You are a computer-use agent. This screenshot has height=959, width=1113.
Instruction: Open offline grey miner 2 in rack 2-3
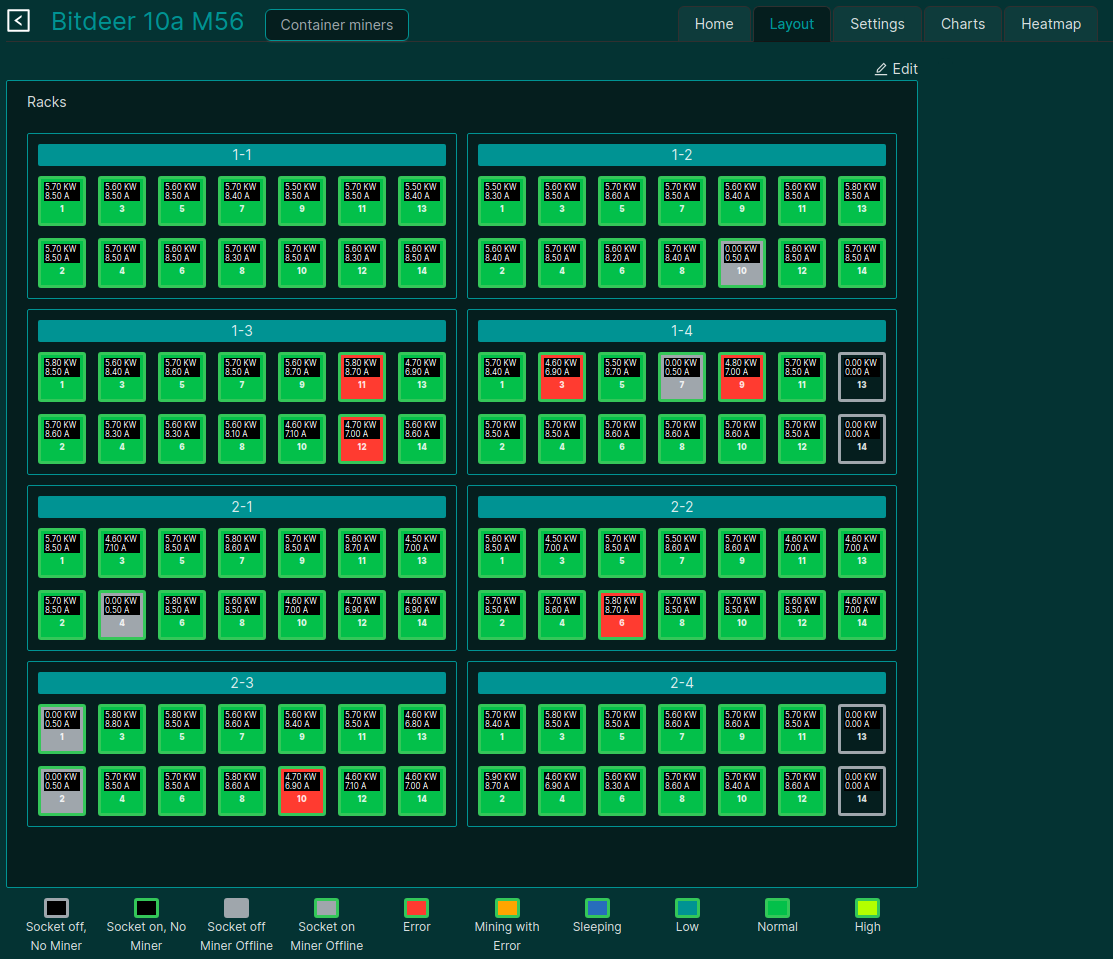point(62,791)
